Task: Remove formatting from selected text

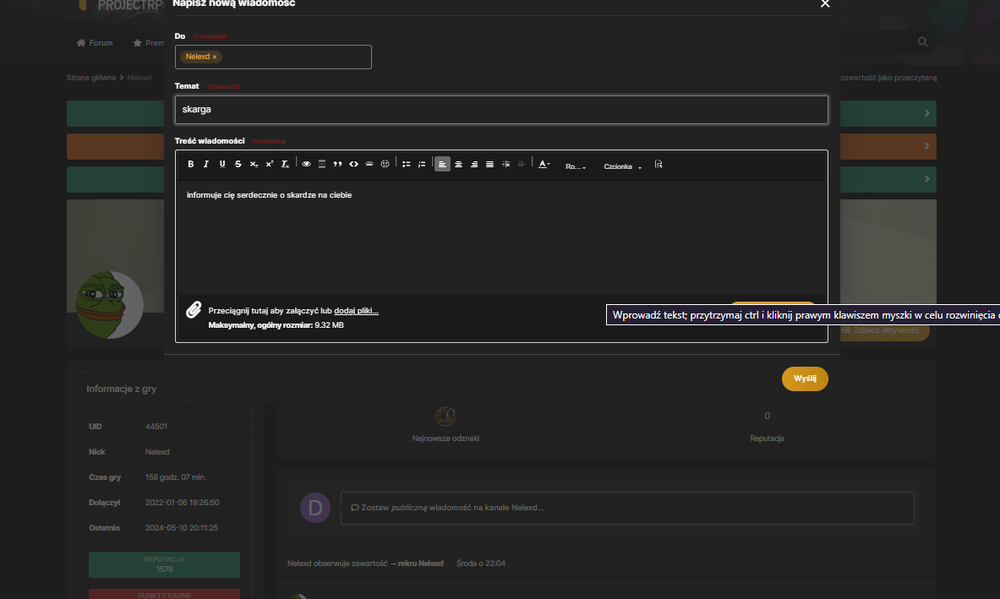Action: click(285, 165)
